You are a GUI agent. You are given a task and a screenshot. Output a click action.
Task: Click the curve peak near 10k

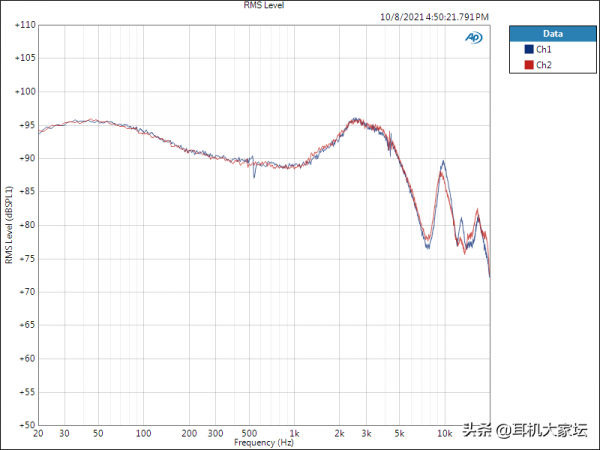(443, 163)
